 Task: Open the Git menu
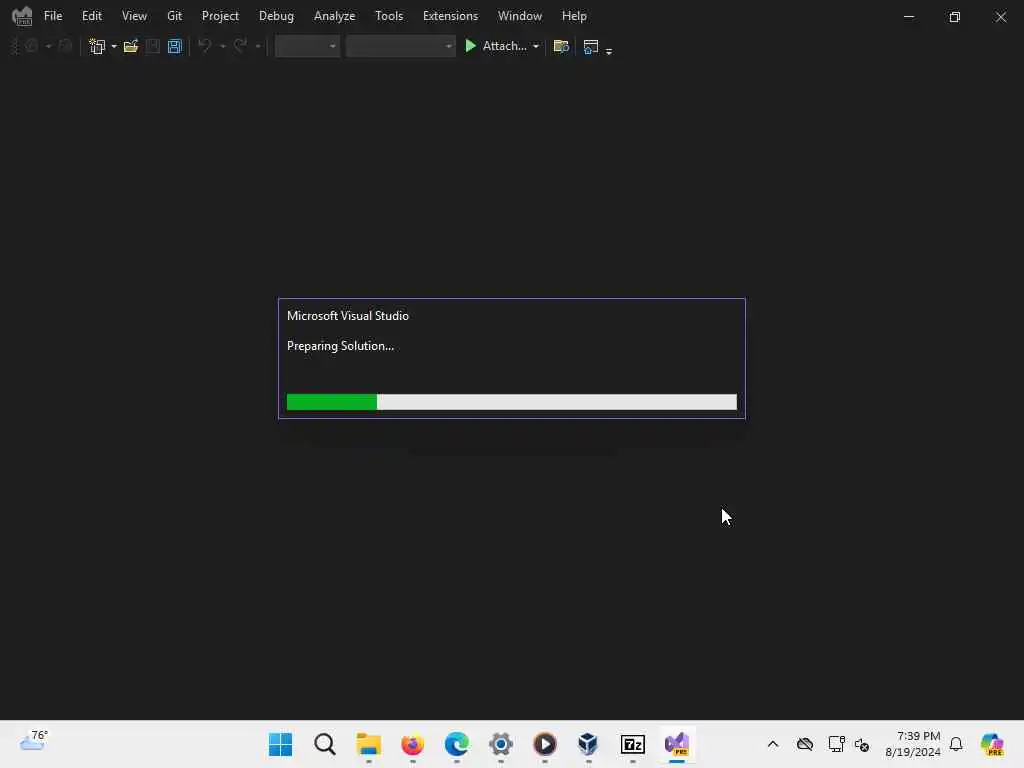tap(174, 16)
